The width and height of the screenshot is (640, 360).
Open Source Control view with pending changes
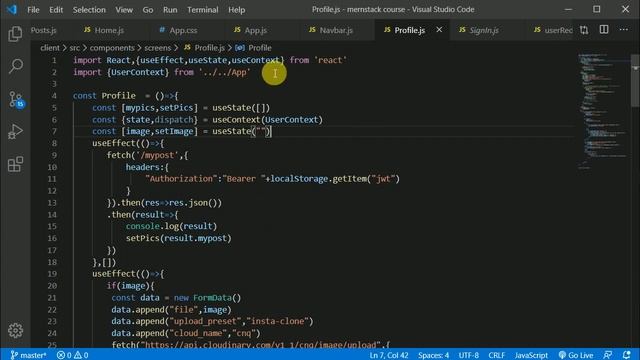16,99
